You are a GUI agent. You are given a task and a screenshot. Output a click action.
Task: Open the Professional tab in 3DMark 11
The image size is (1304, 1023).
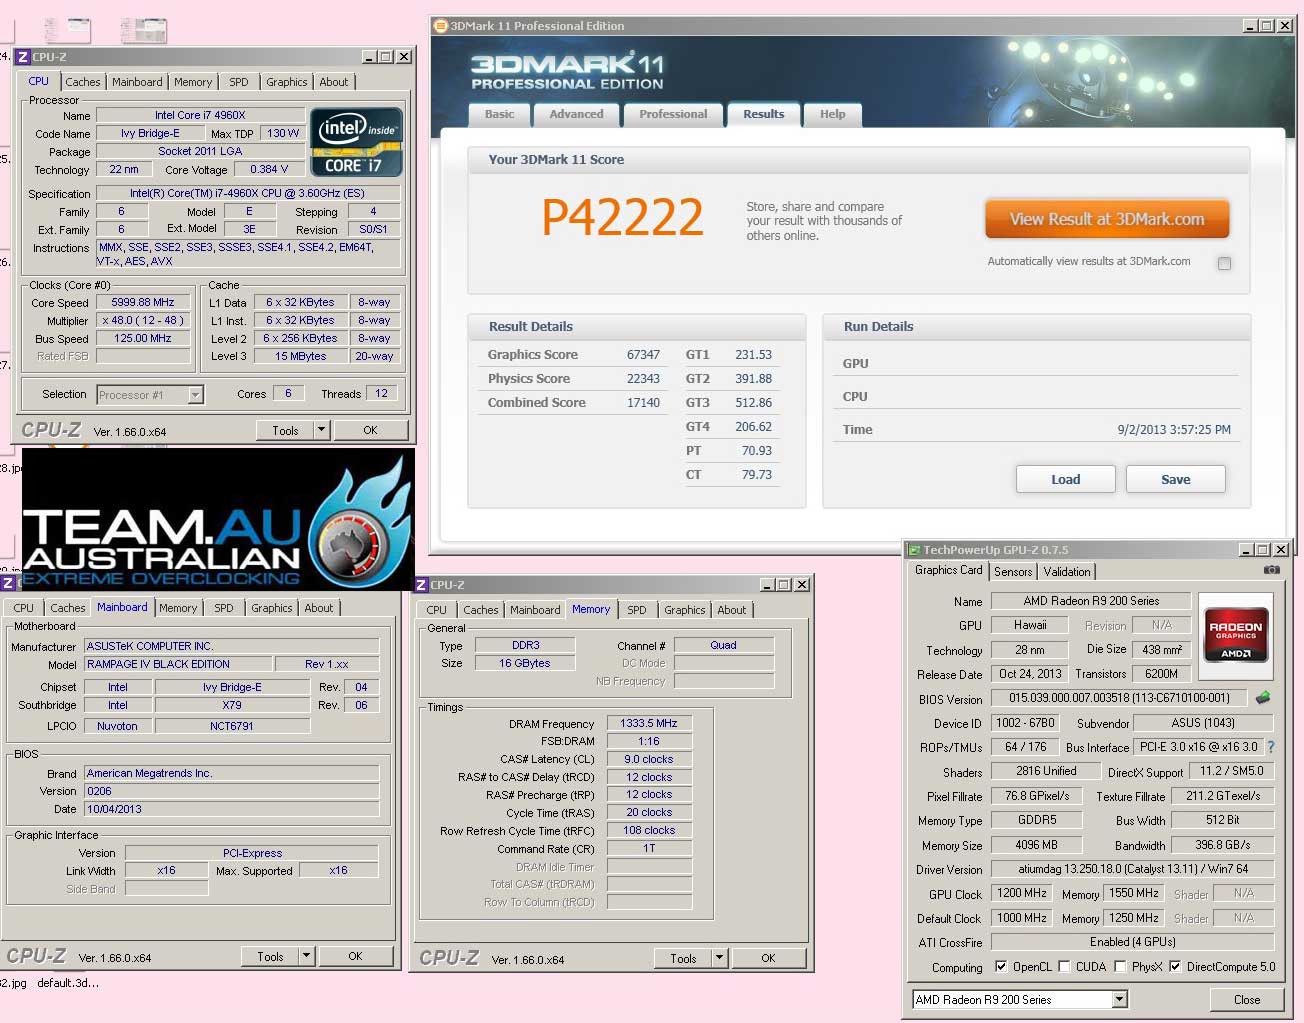coord(673,114)
